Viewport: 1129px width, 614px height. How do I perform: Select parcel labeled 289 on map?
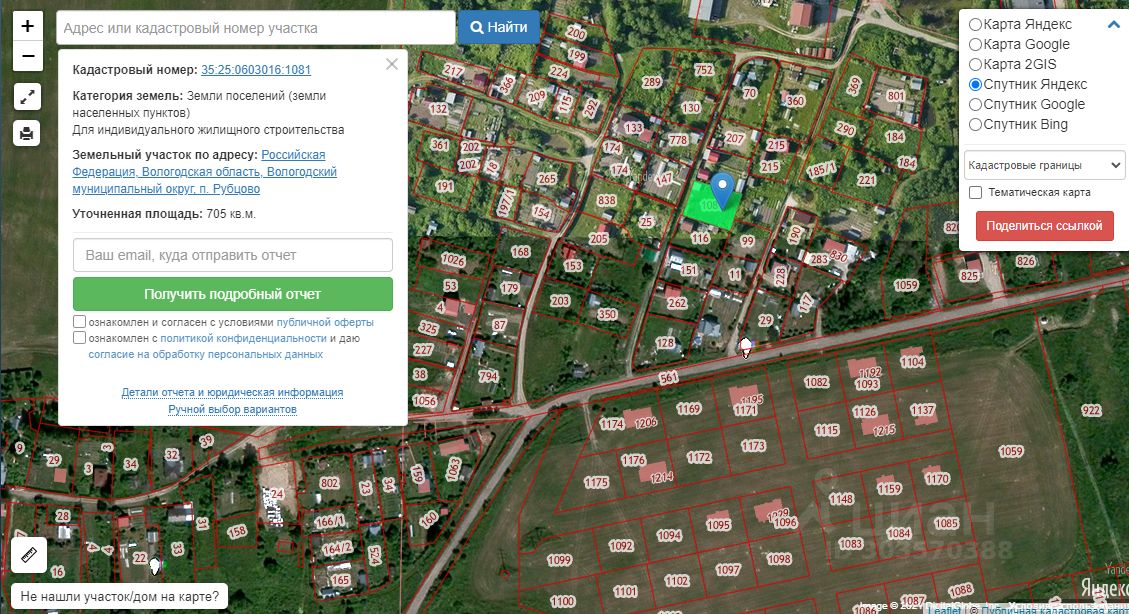point(652,82)
